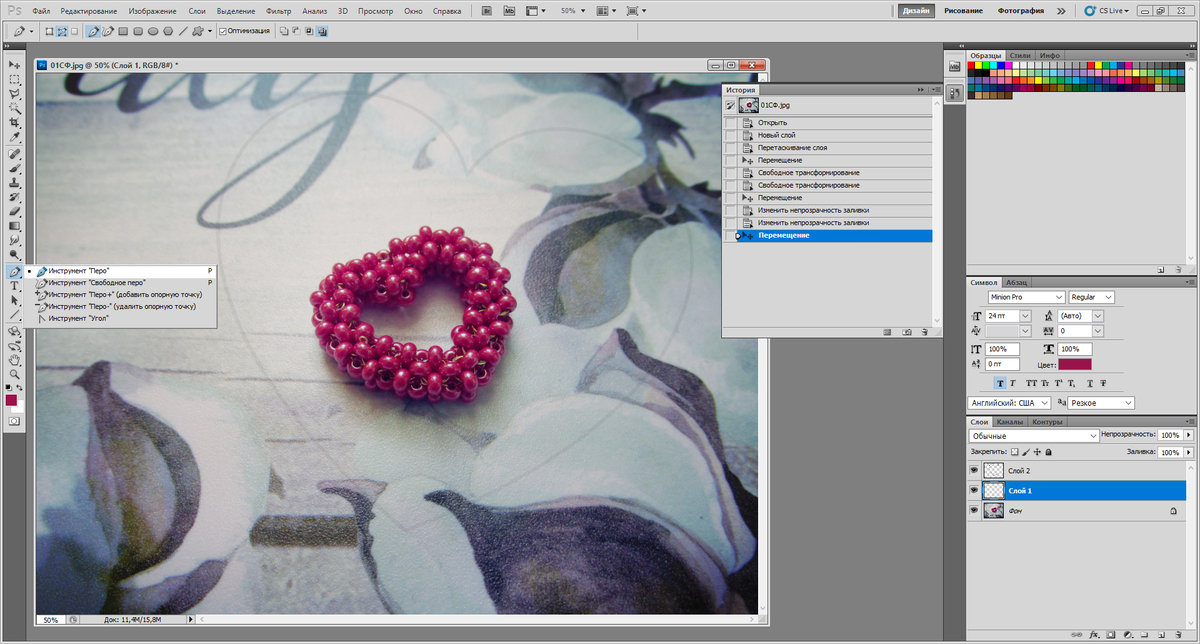
Task: Select the Type tool in the toolbox
Action: (x=15, y=286)
